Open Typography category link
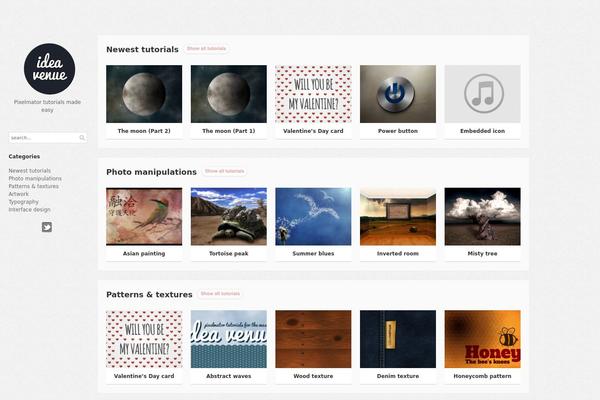Viewport: 600px width, 400px height. tap(23, 202)
